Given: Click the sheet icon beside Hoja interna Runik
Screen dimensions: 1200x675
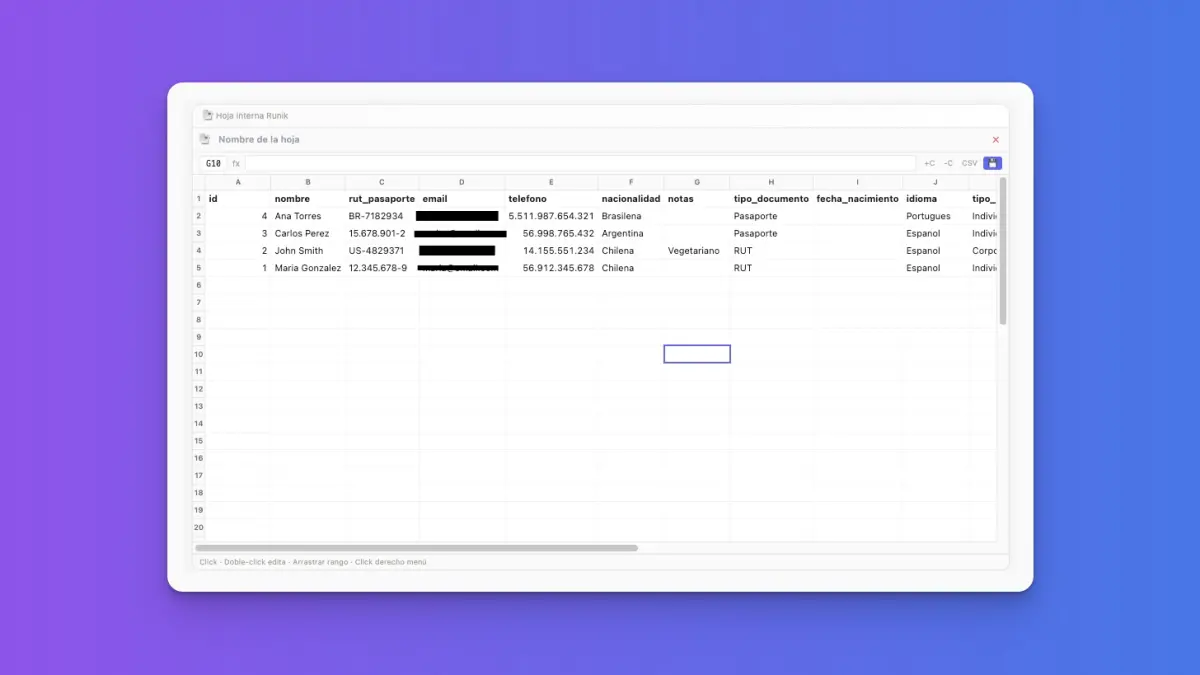Looking at the screenshot, I should pyautogui.click(x=208, y=116).
